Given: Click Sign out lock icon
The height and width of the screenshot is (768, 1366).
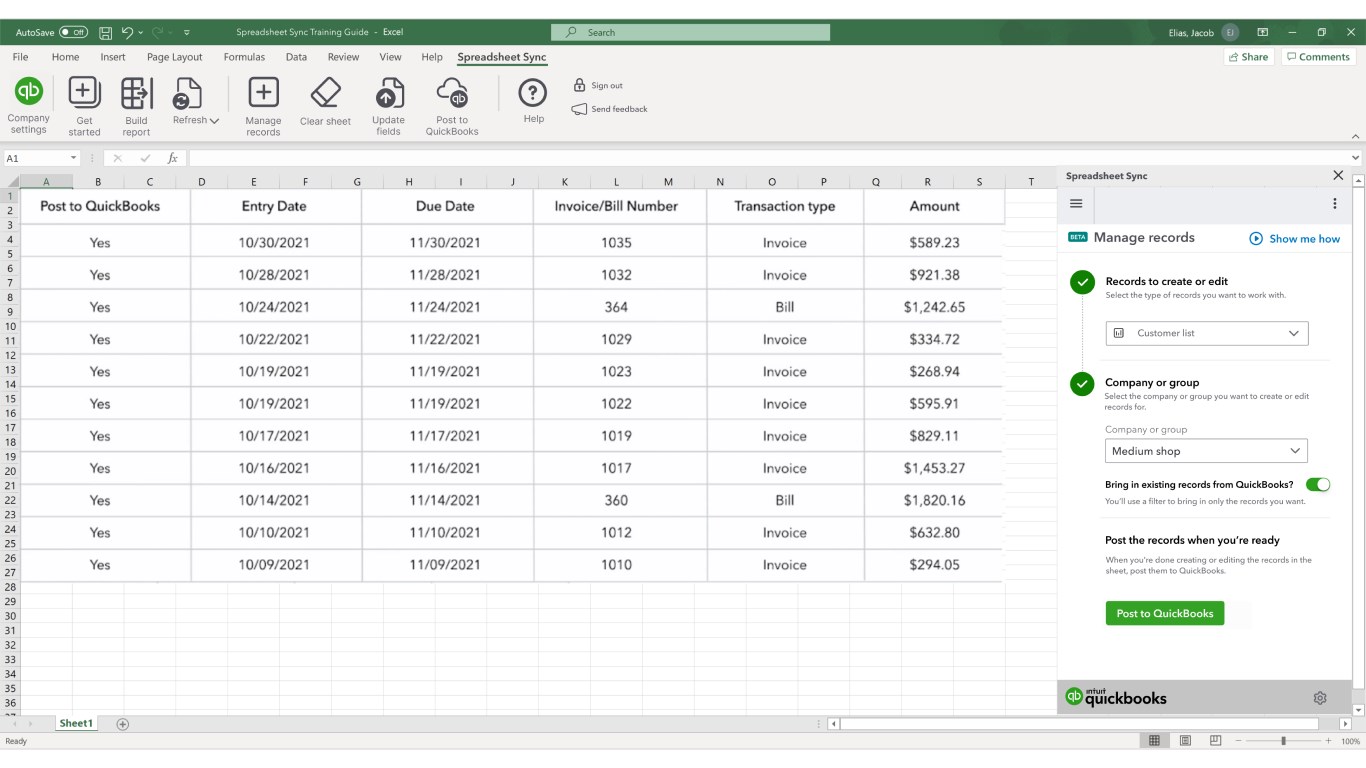Looking at the screenshot, I should 579,85.
